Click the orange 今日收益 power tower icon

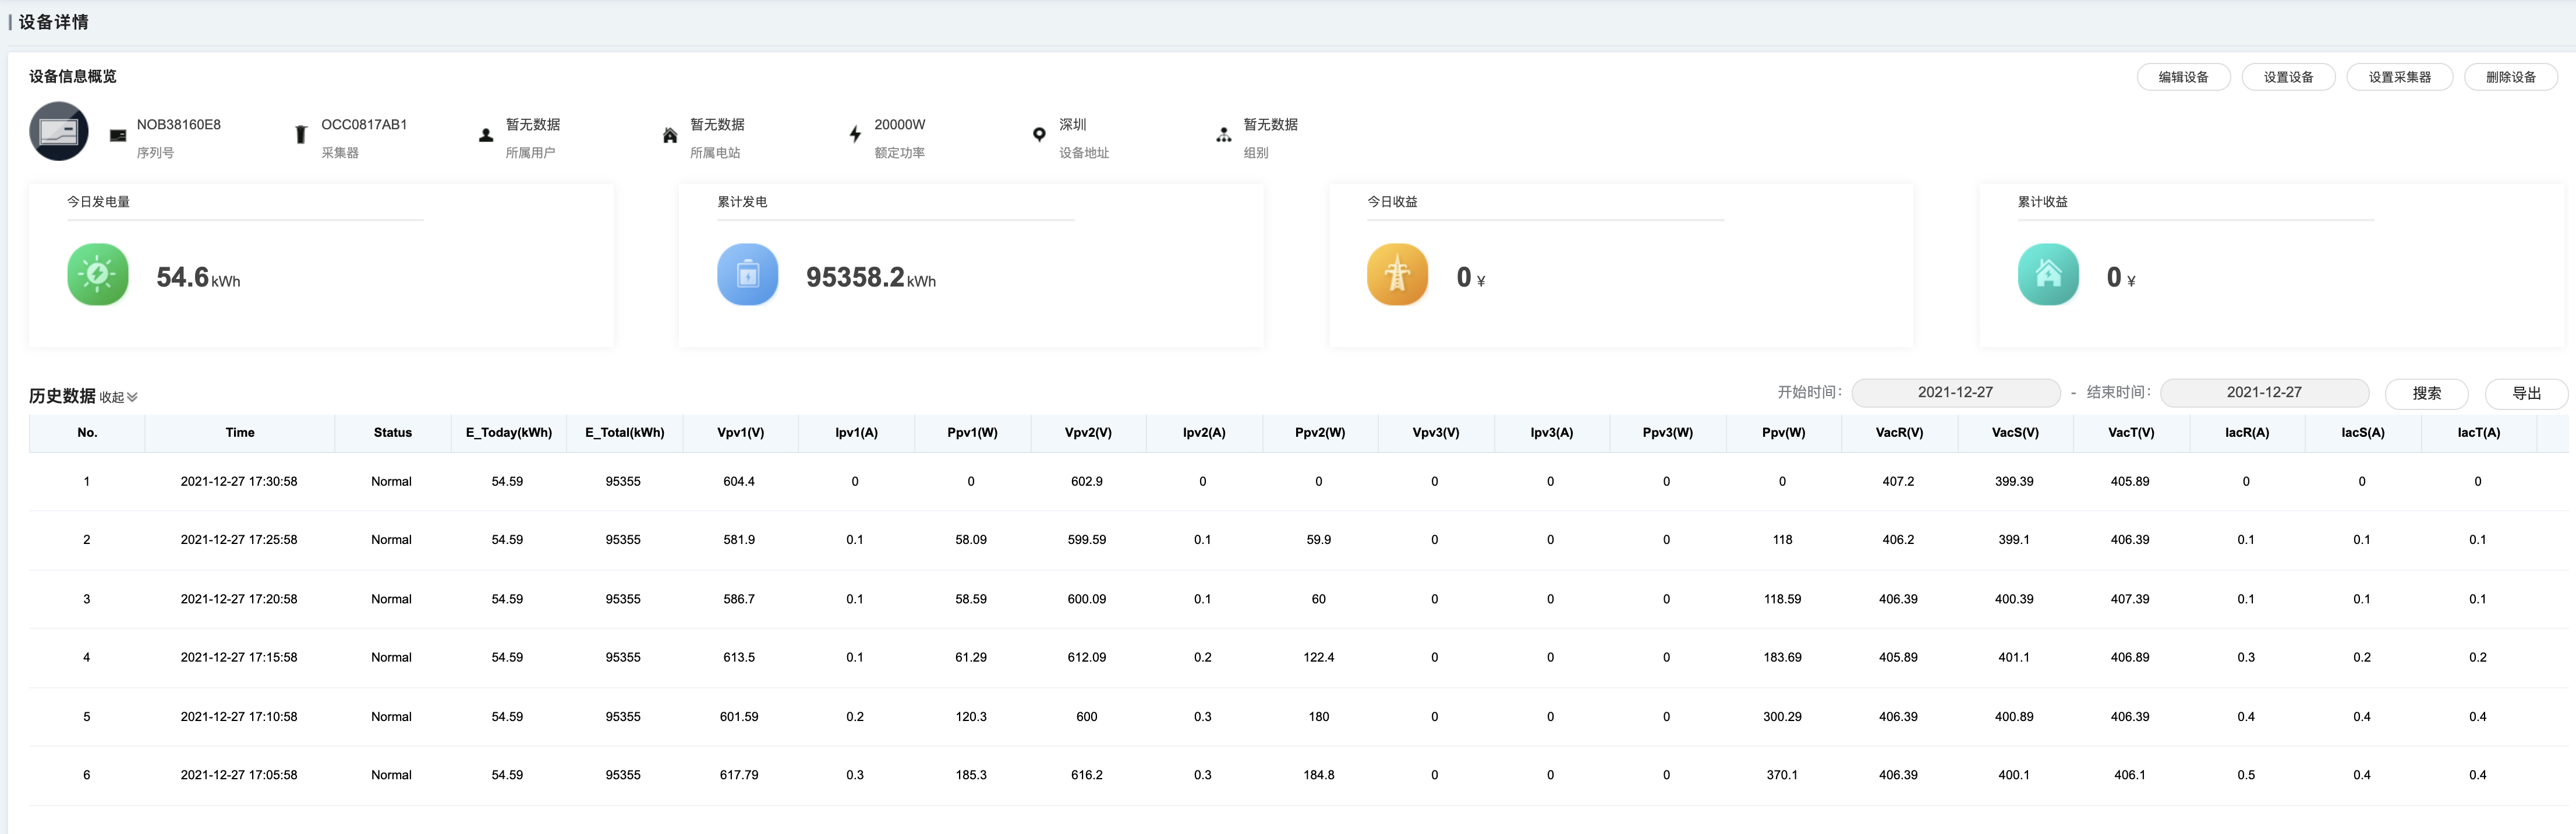[x=1397, y=274]
